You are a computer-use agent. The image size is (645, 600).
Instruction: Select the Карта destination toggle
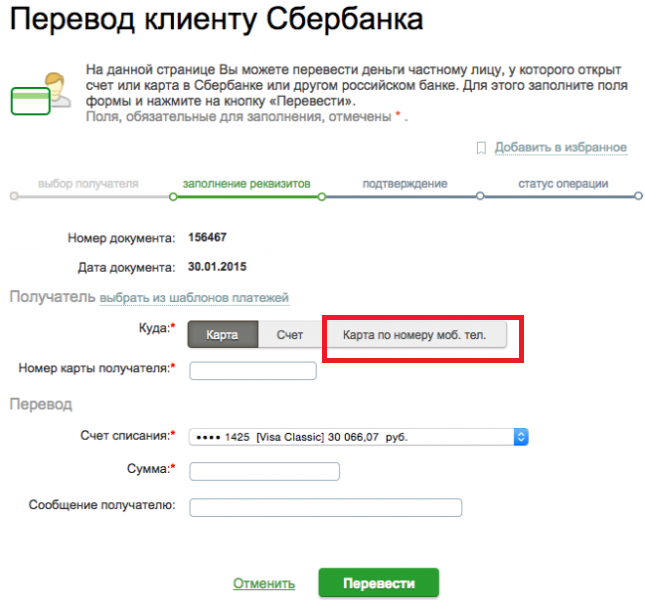pos(223,334)
